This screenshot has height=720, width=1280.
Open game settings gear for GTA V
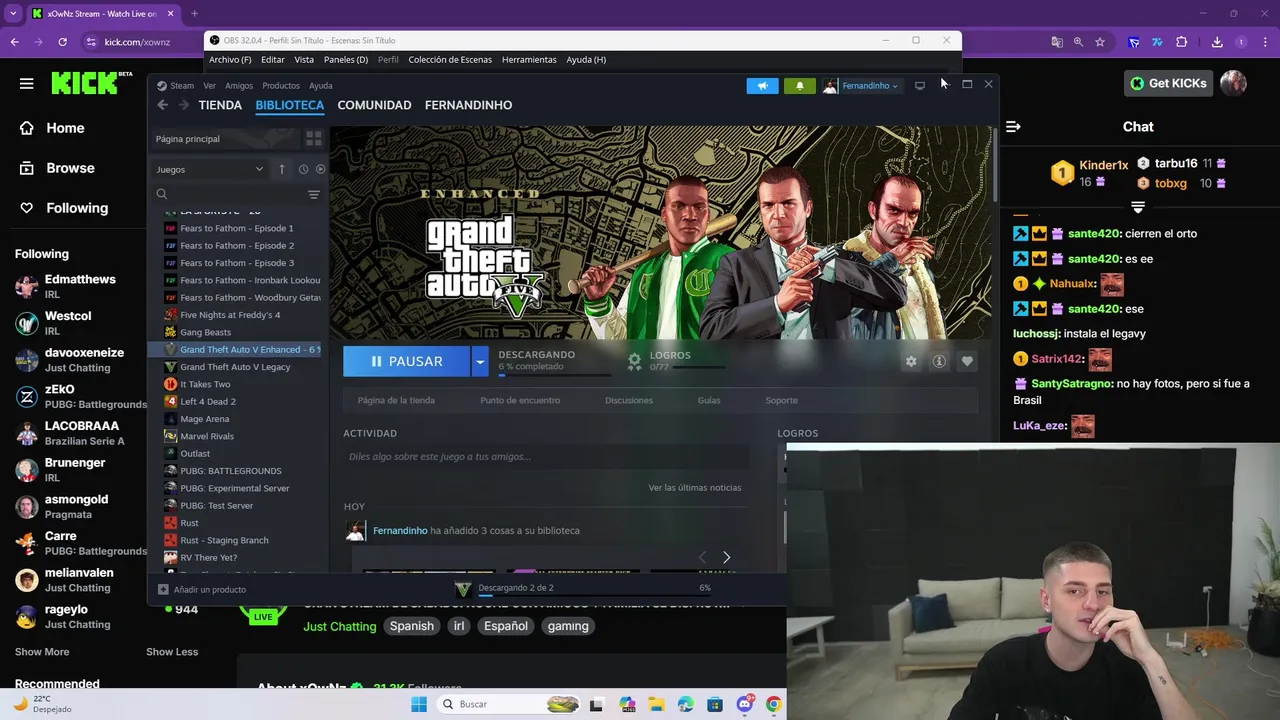click(x=911, y=361)
